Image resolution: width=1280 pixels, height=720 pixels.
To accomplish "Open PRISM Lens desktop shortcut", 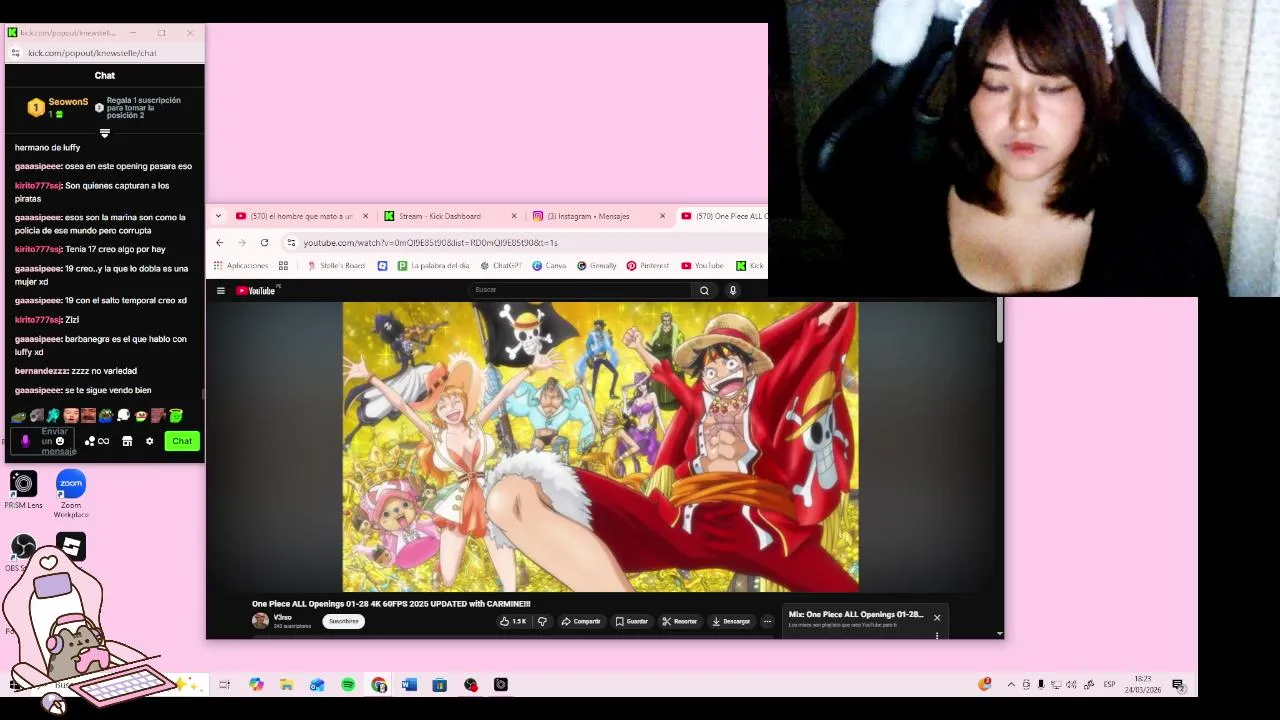I will point(23,489).
